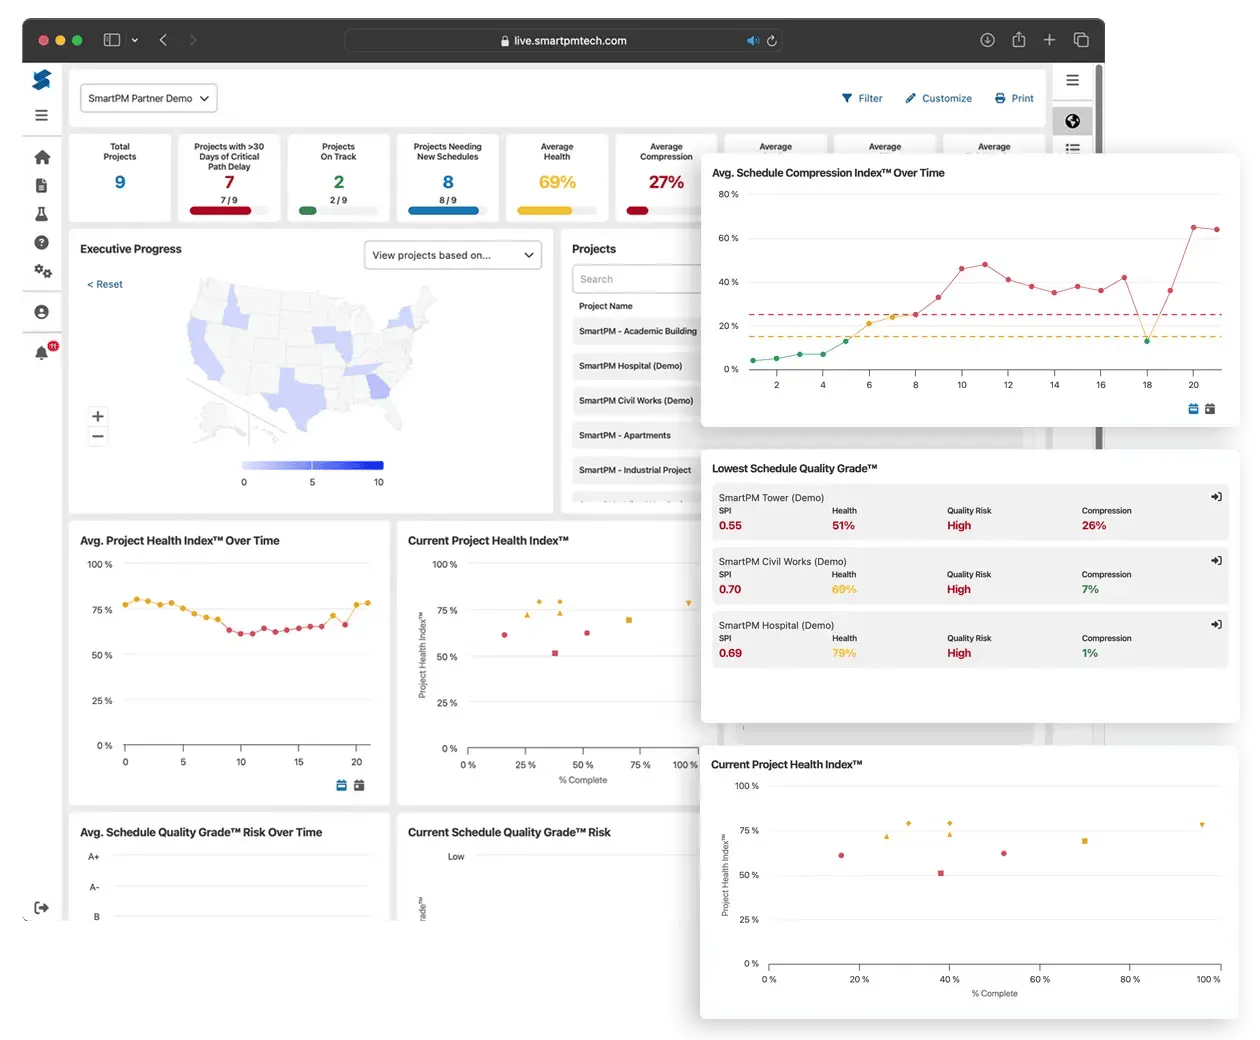
Task: Zoom out on the map
Action: [98, 436]
